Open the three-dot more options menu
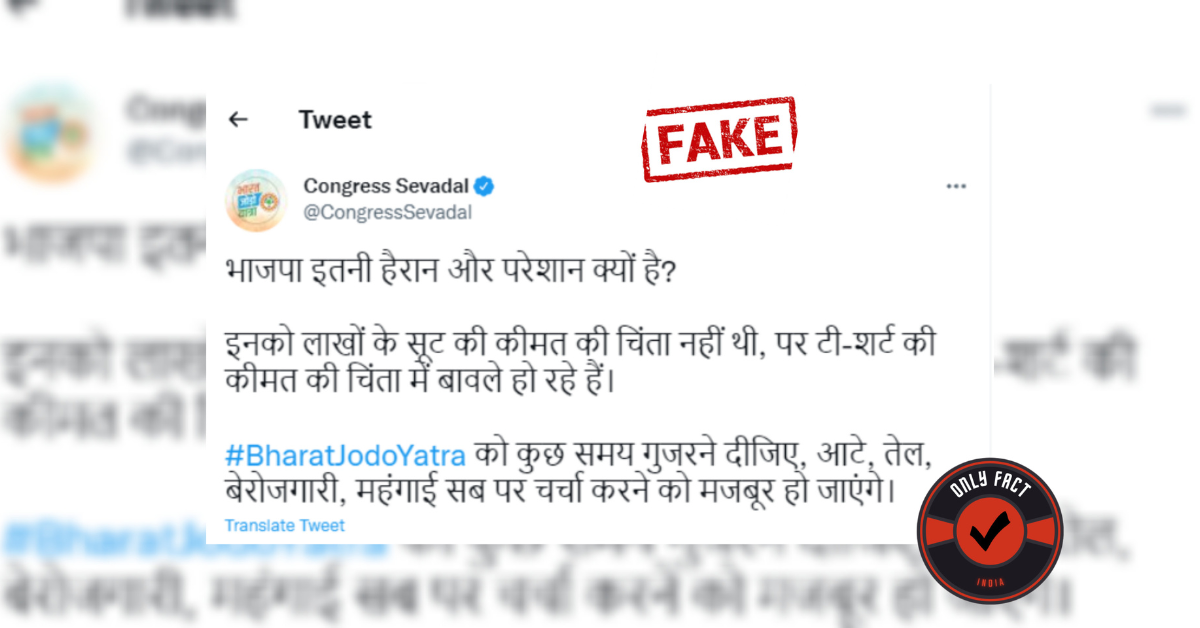Viewport: 1200px width, 628px height. pos(957,186)
